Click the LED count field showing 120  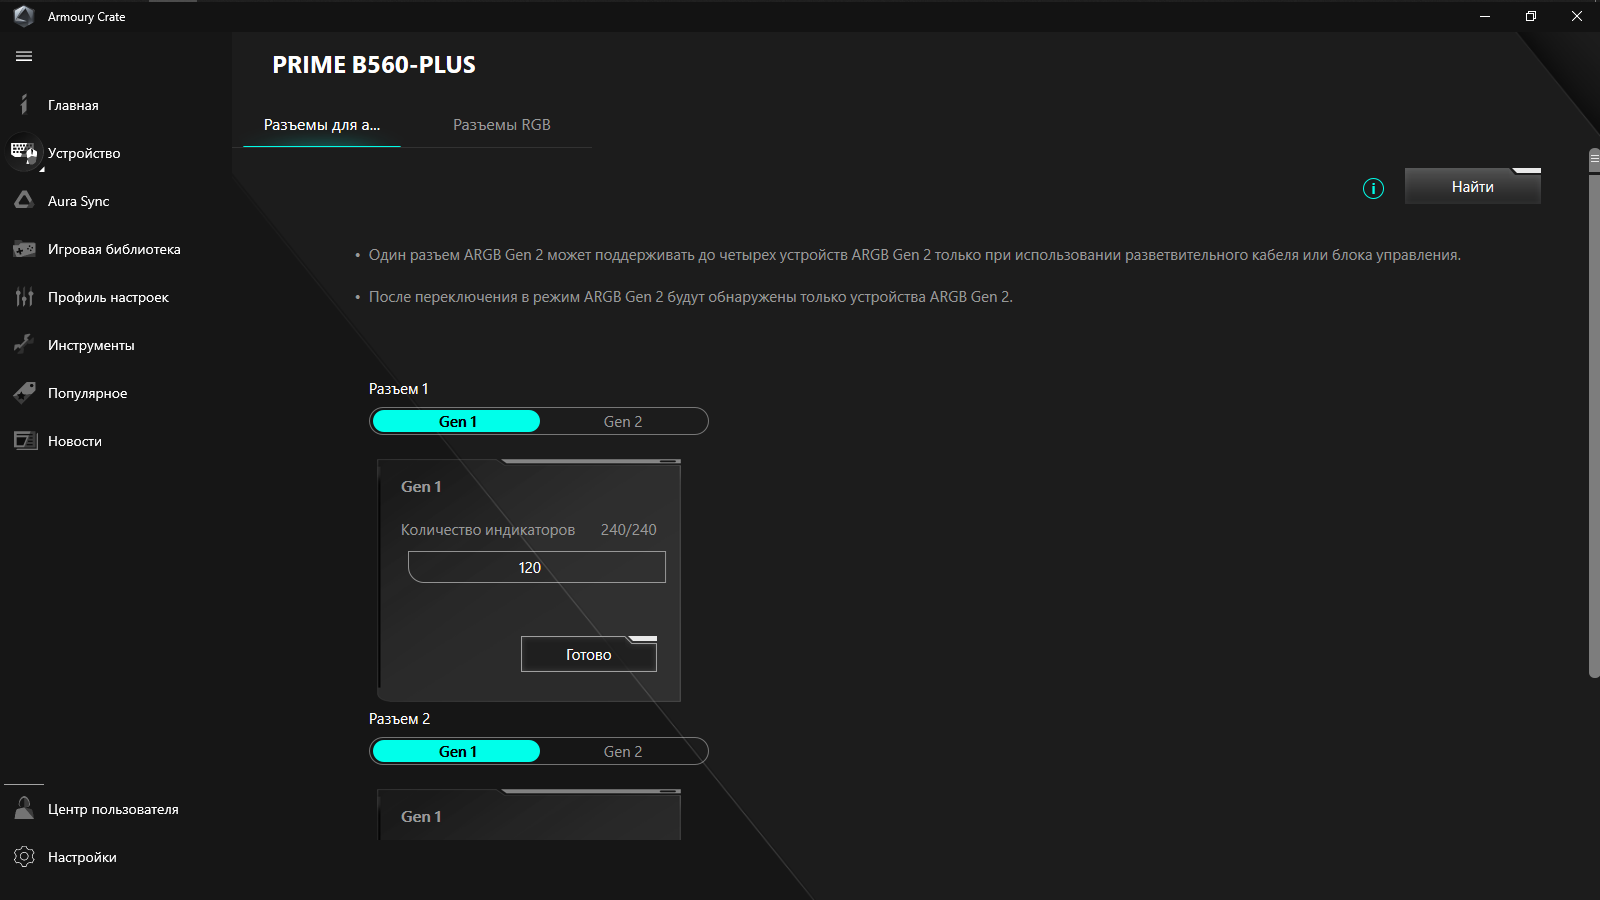[537, 567]
